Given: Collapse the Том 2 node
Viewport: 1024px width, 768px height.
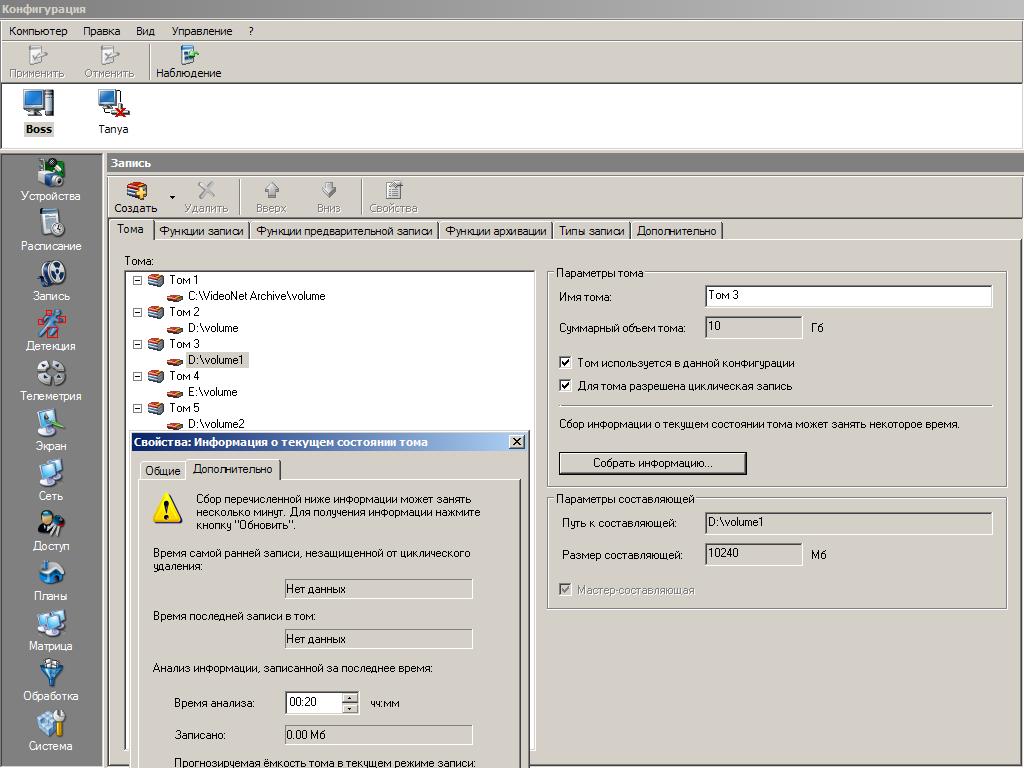Looking at the screenshot, I should (x=137, y=312).
